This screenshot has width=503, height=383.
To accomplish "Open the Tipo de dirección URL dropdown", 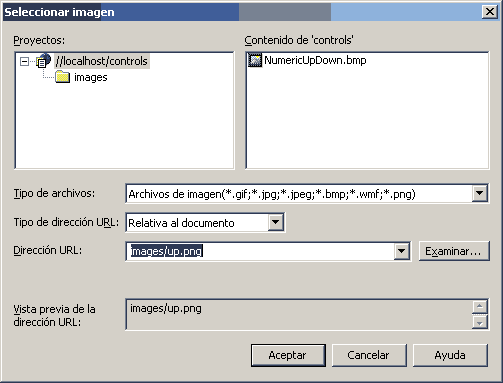I will click(275, 222).
